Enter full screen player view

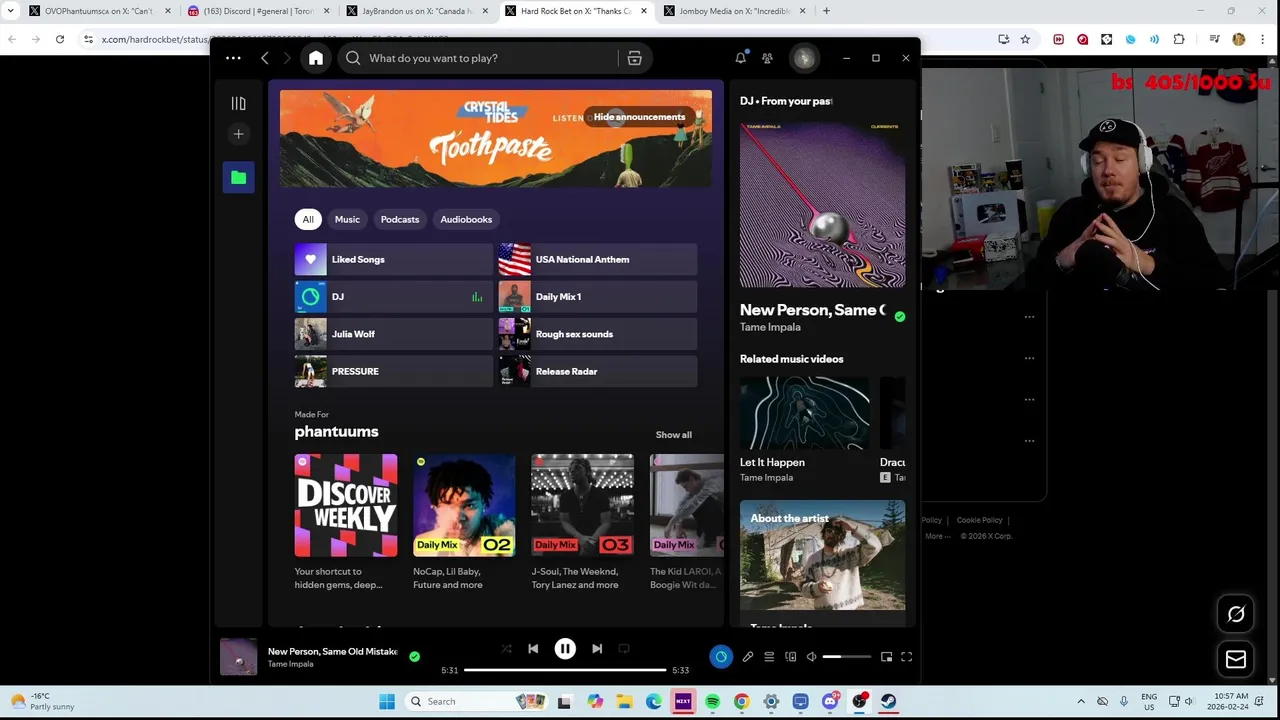pos(906,657)
